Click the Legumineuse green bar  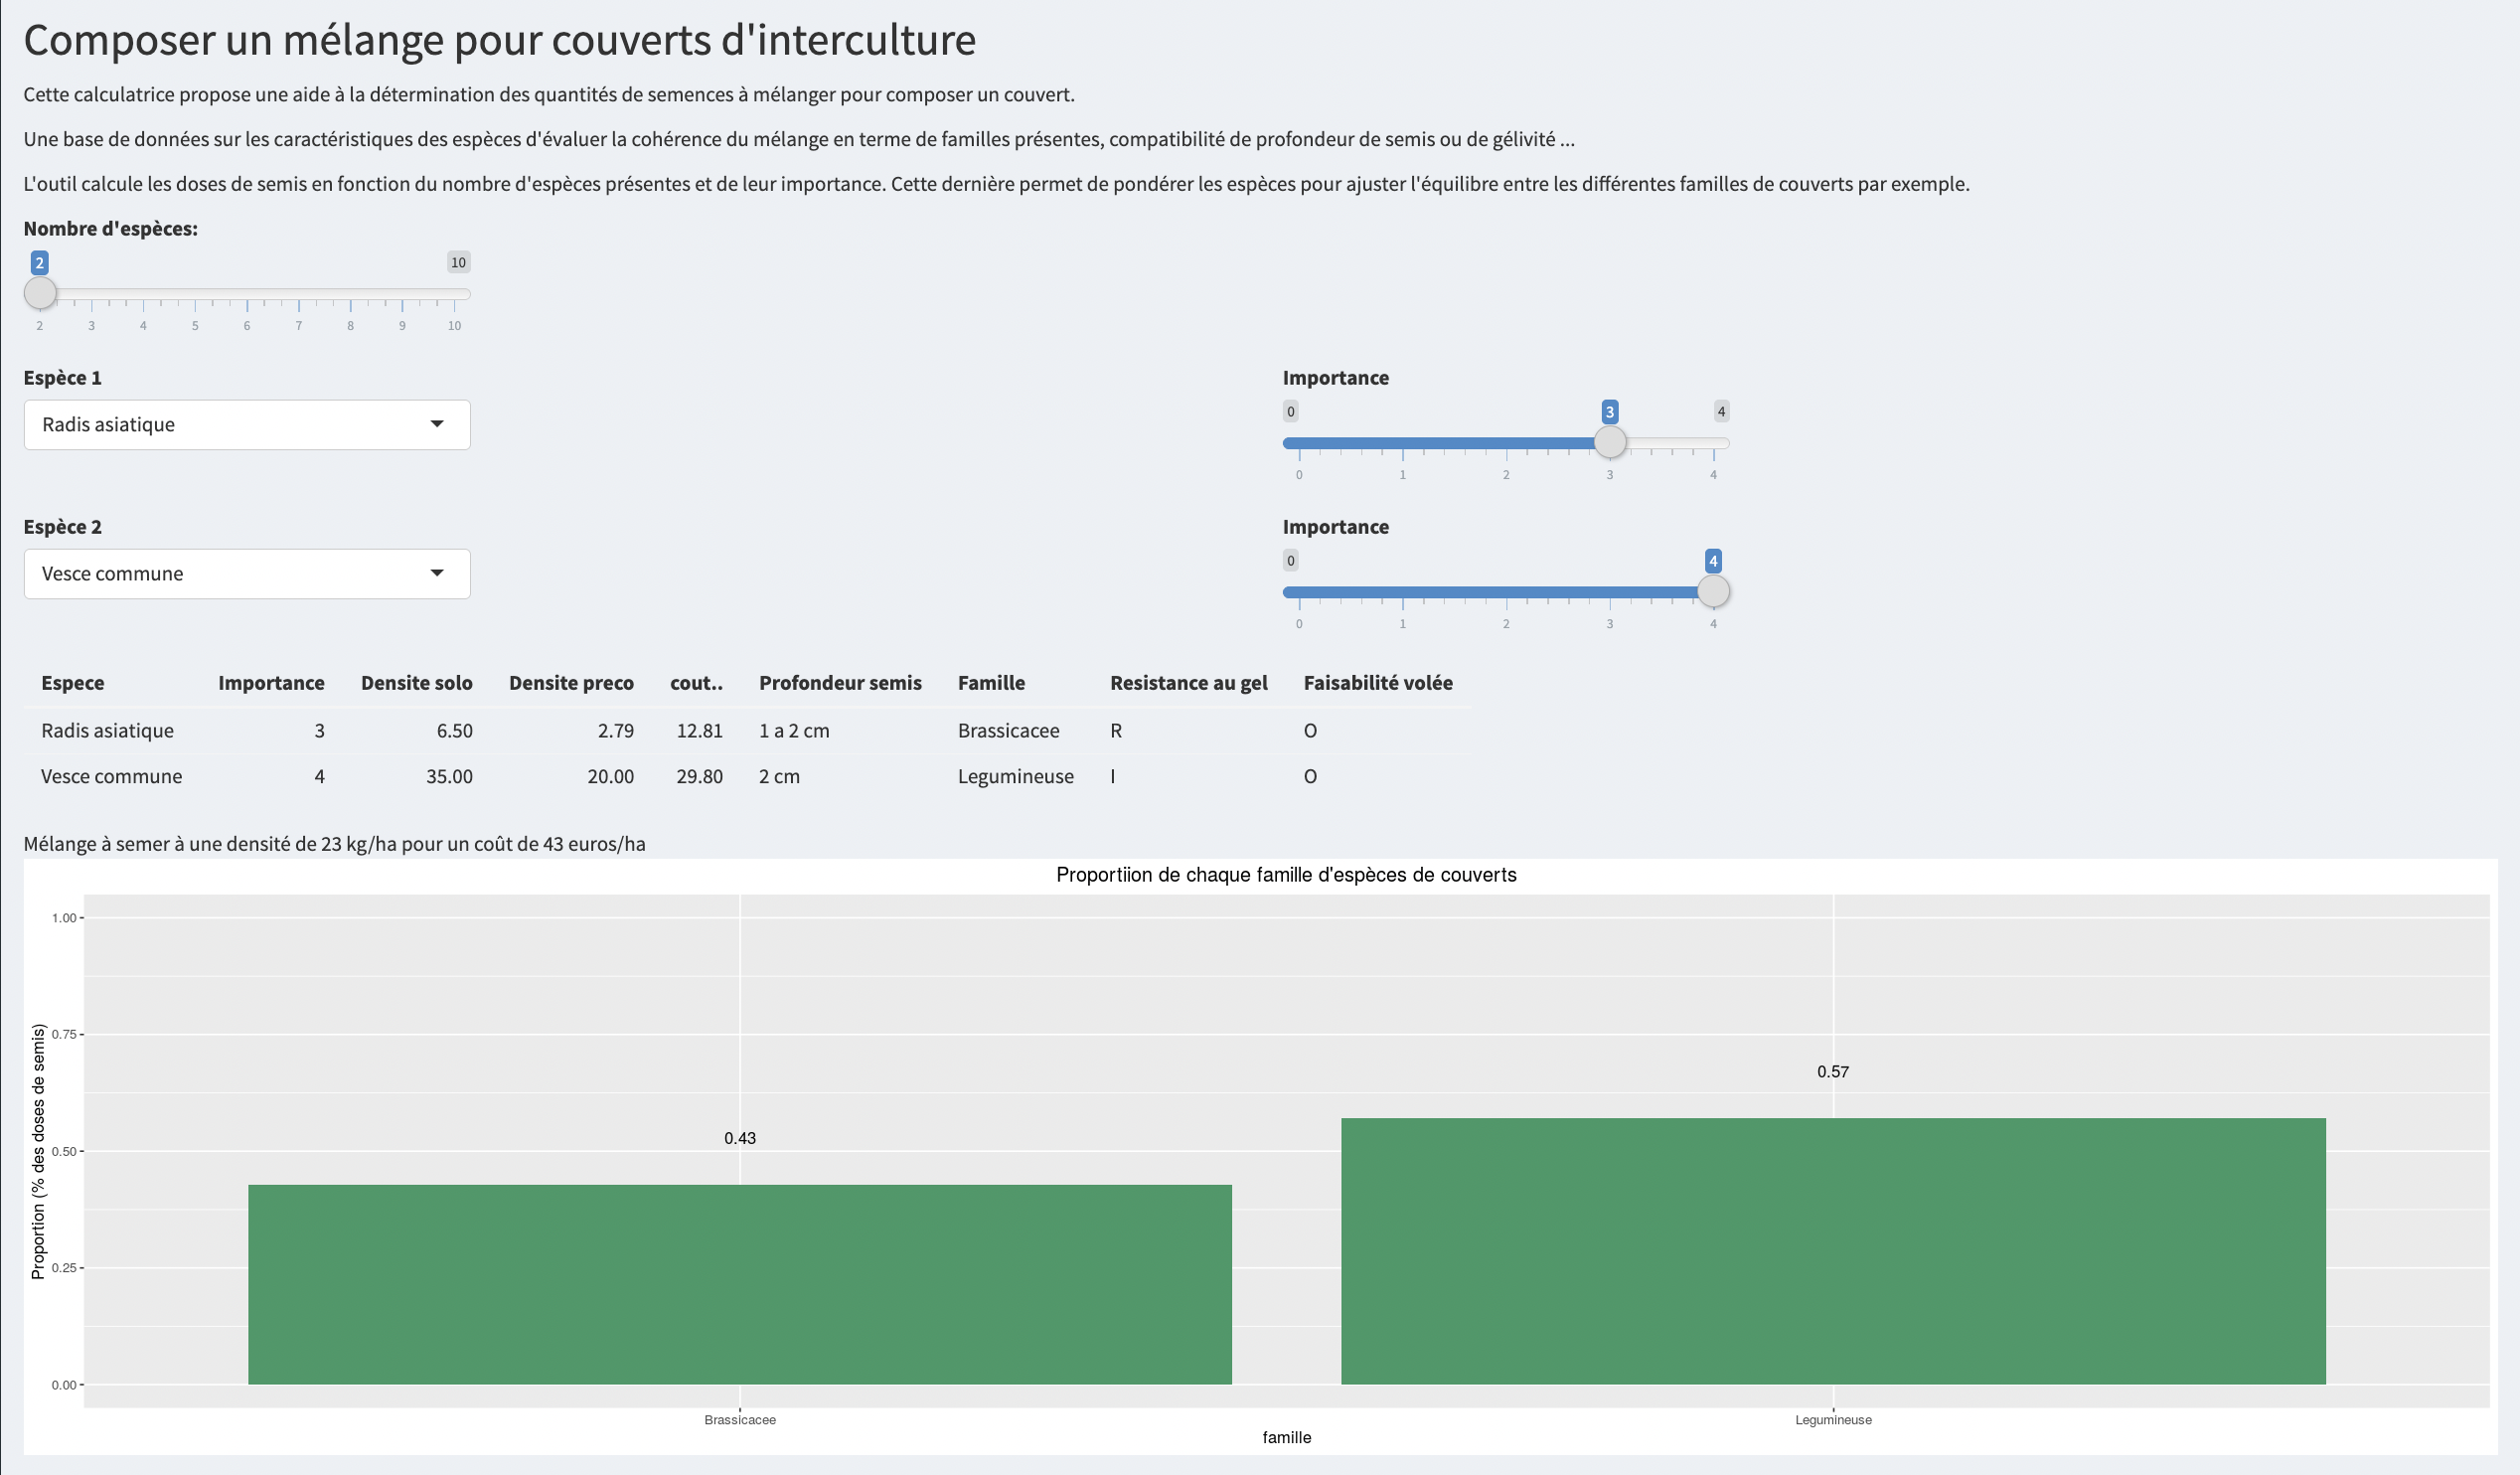(1832, 1251)
